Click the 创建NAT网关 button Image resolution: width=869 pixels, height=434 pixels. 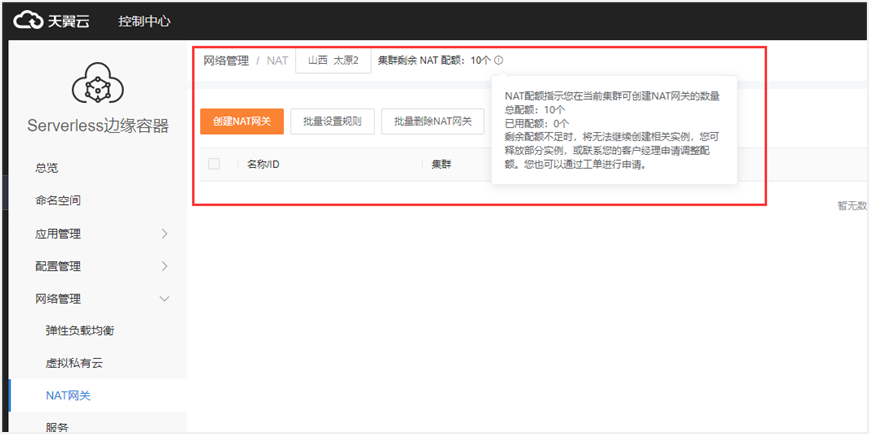click(x=242, y=121)
